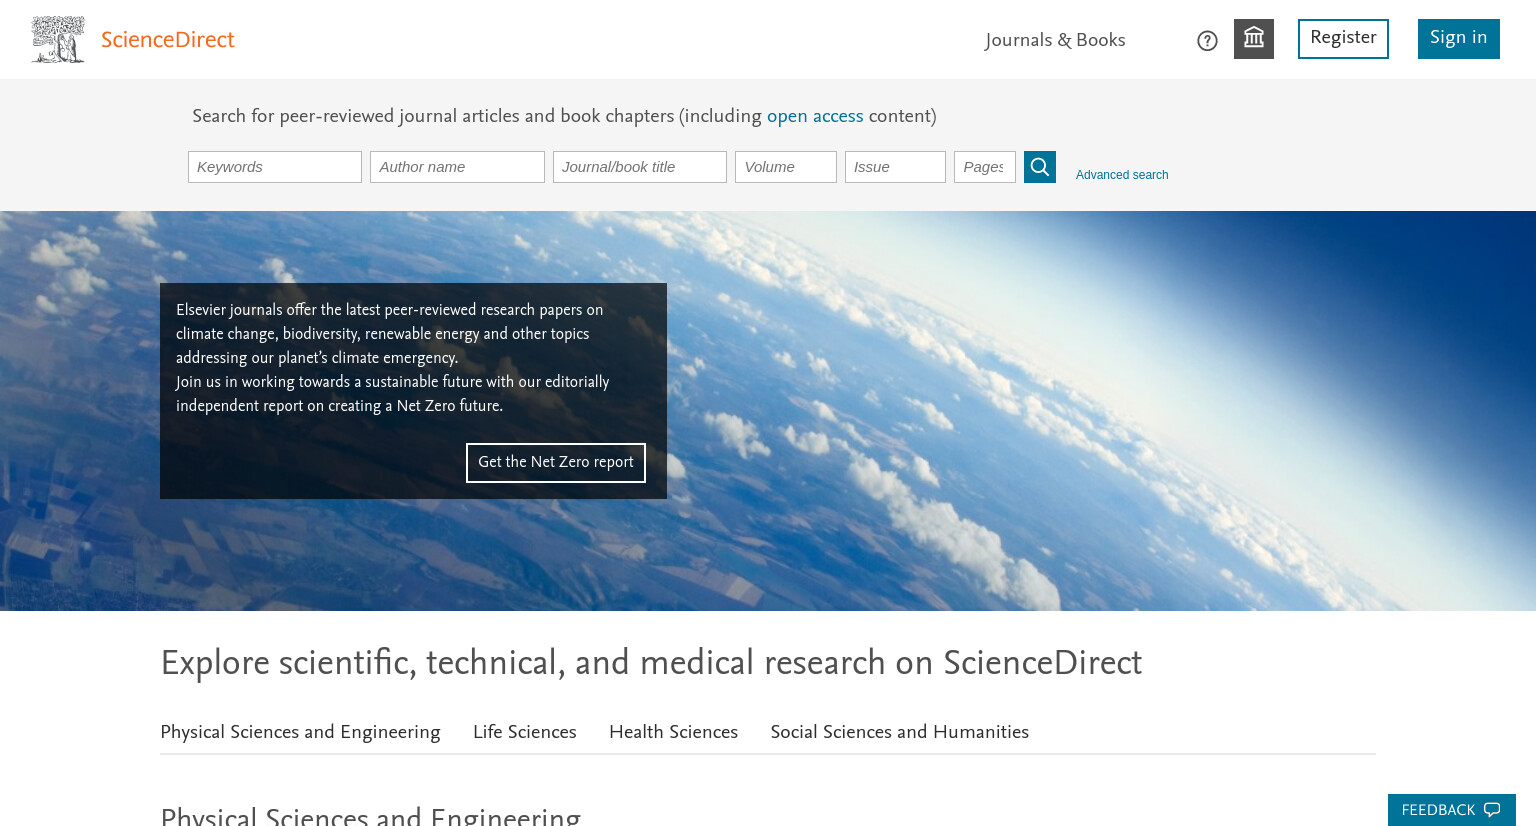Click the magnifier search button

1040,167
